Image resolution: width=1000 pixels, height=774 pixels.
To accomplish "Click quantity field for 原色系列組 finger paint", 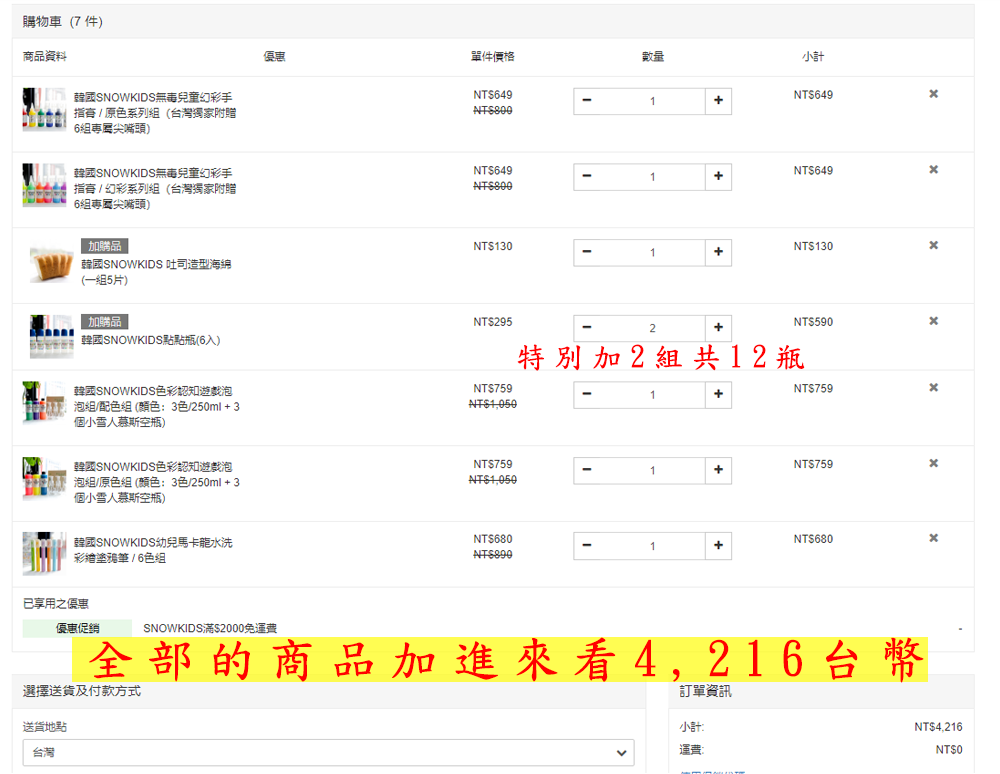I will point(652,101).
